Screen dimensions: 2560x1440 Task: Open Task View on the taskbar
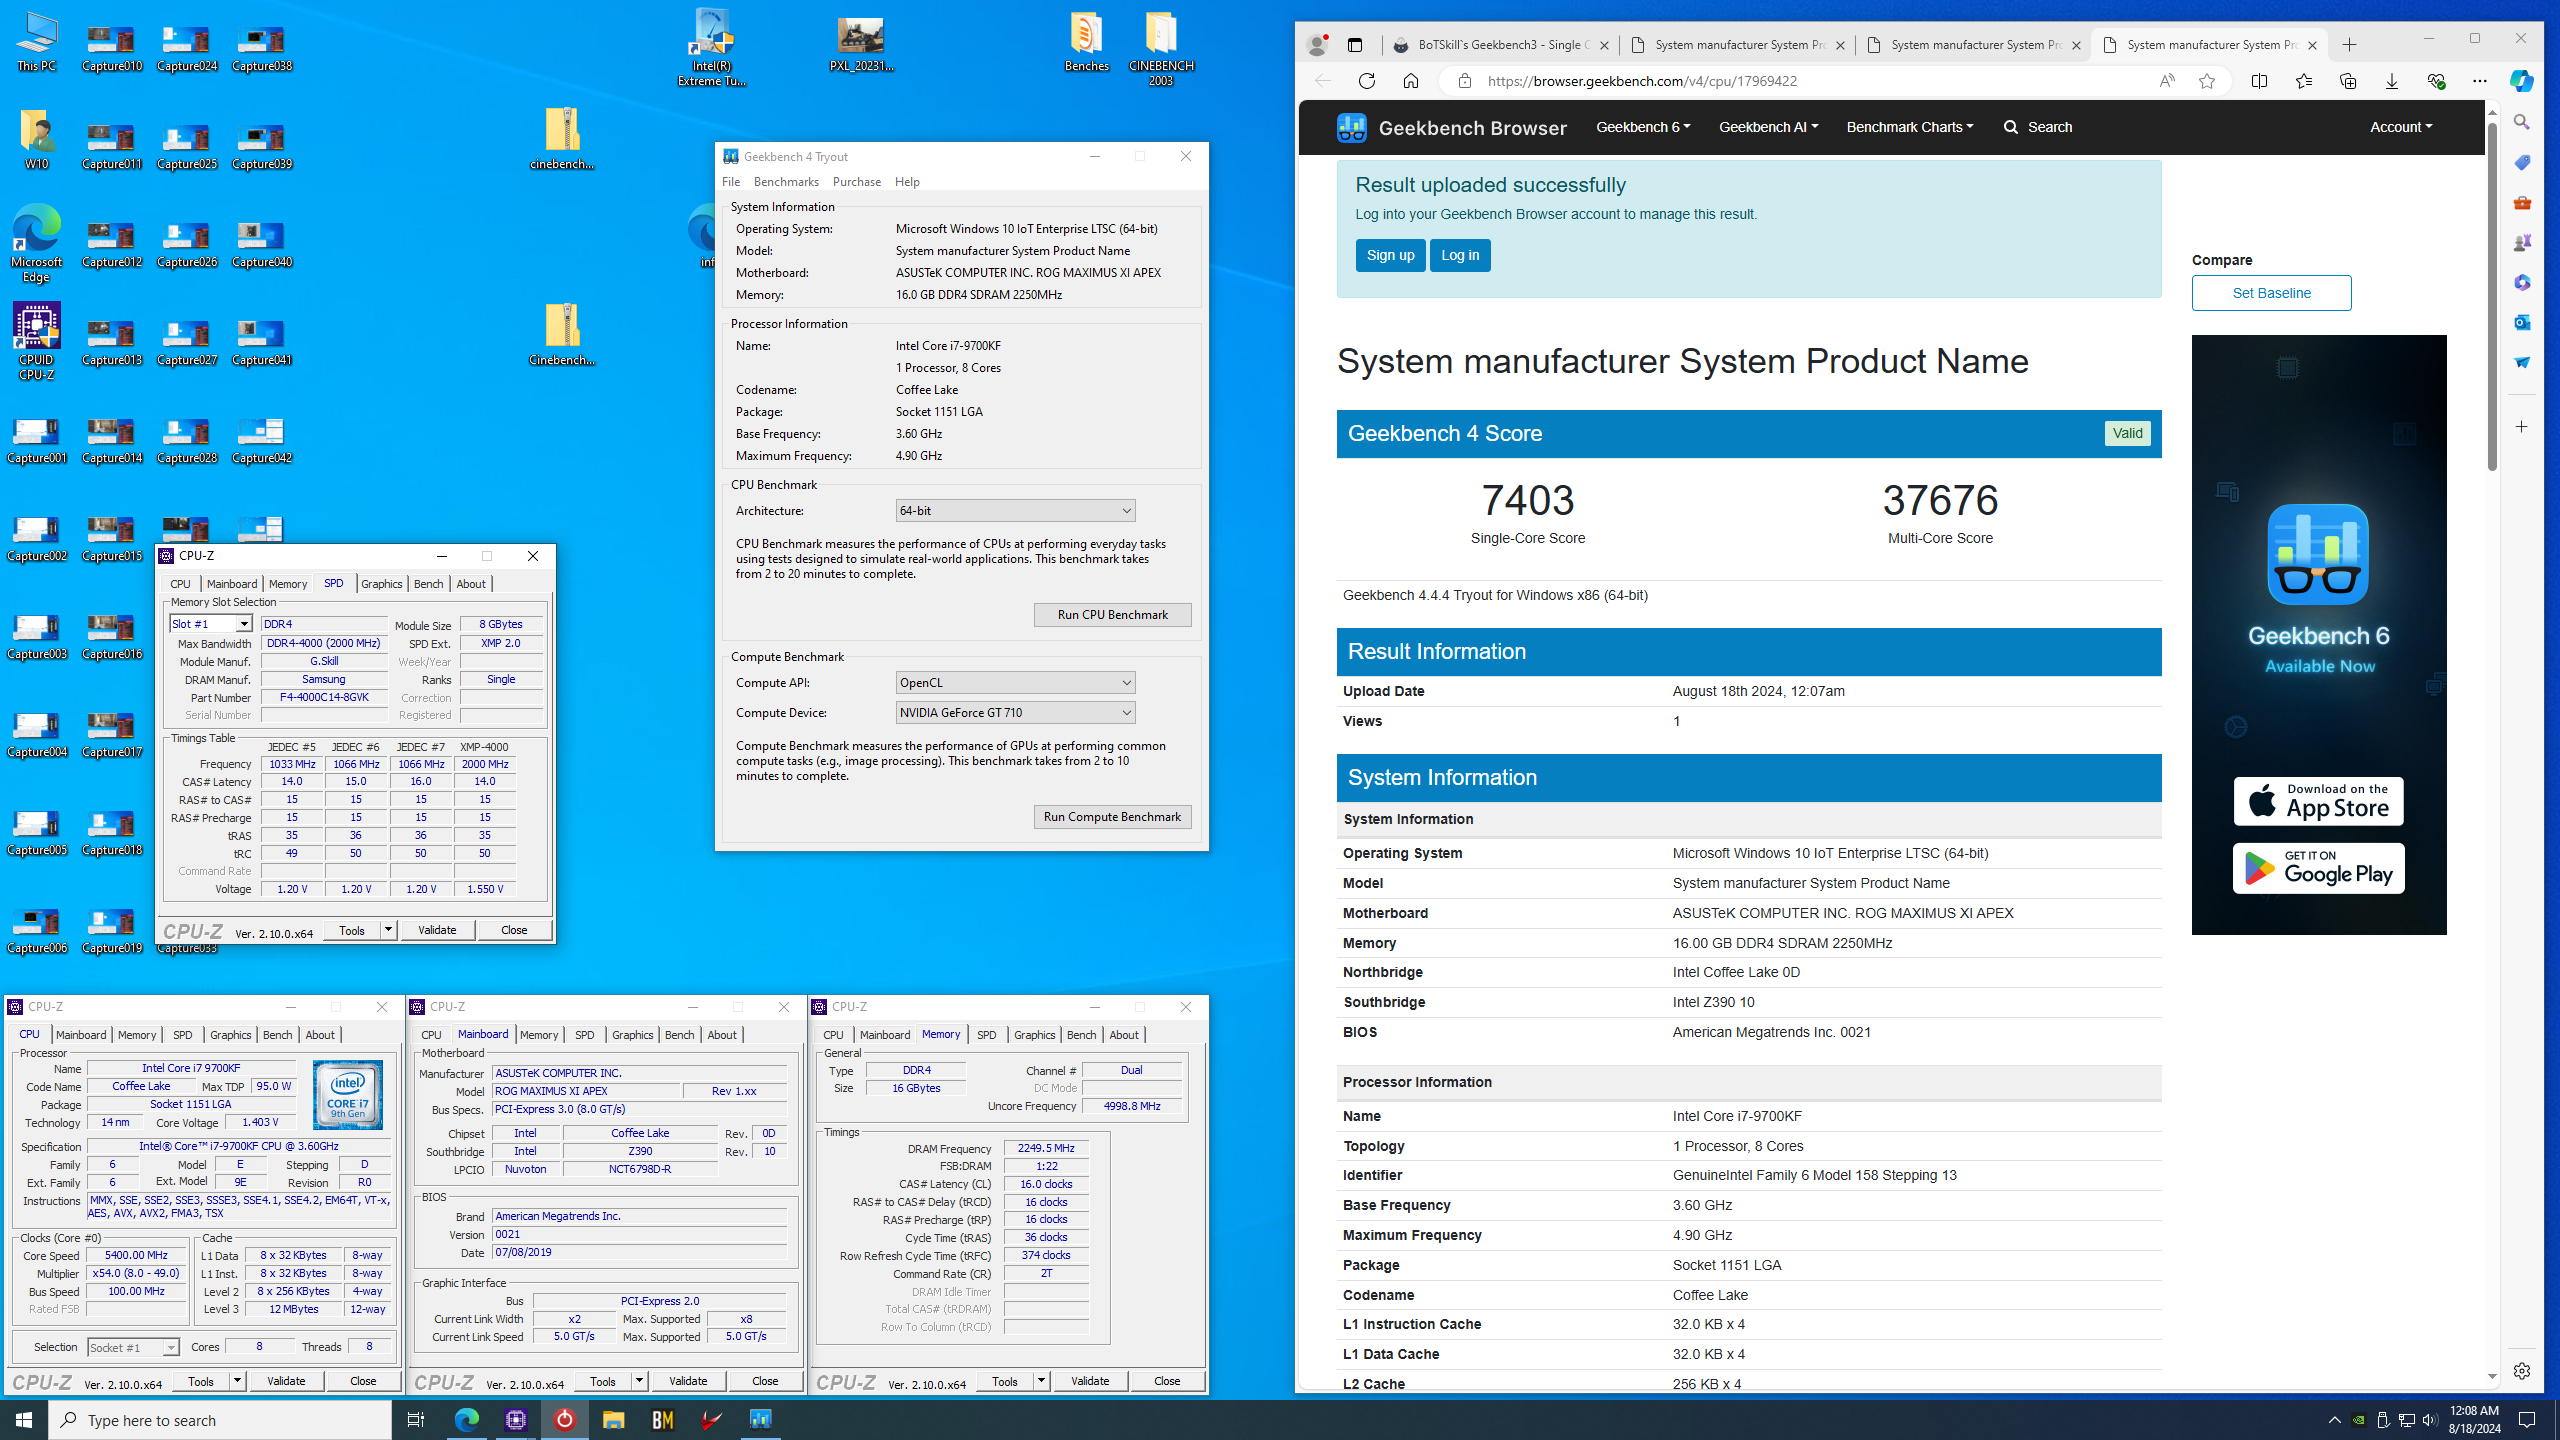(416, 1420)
